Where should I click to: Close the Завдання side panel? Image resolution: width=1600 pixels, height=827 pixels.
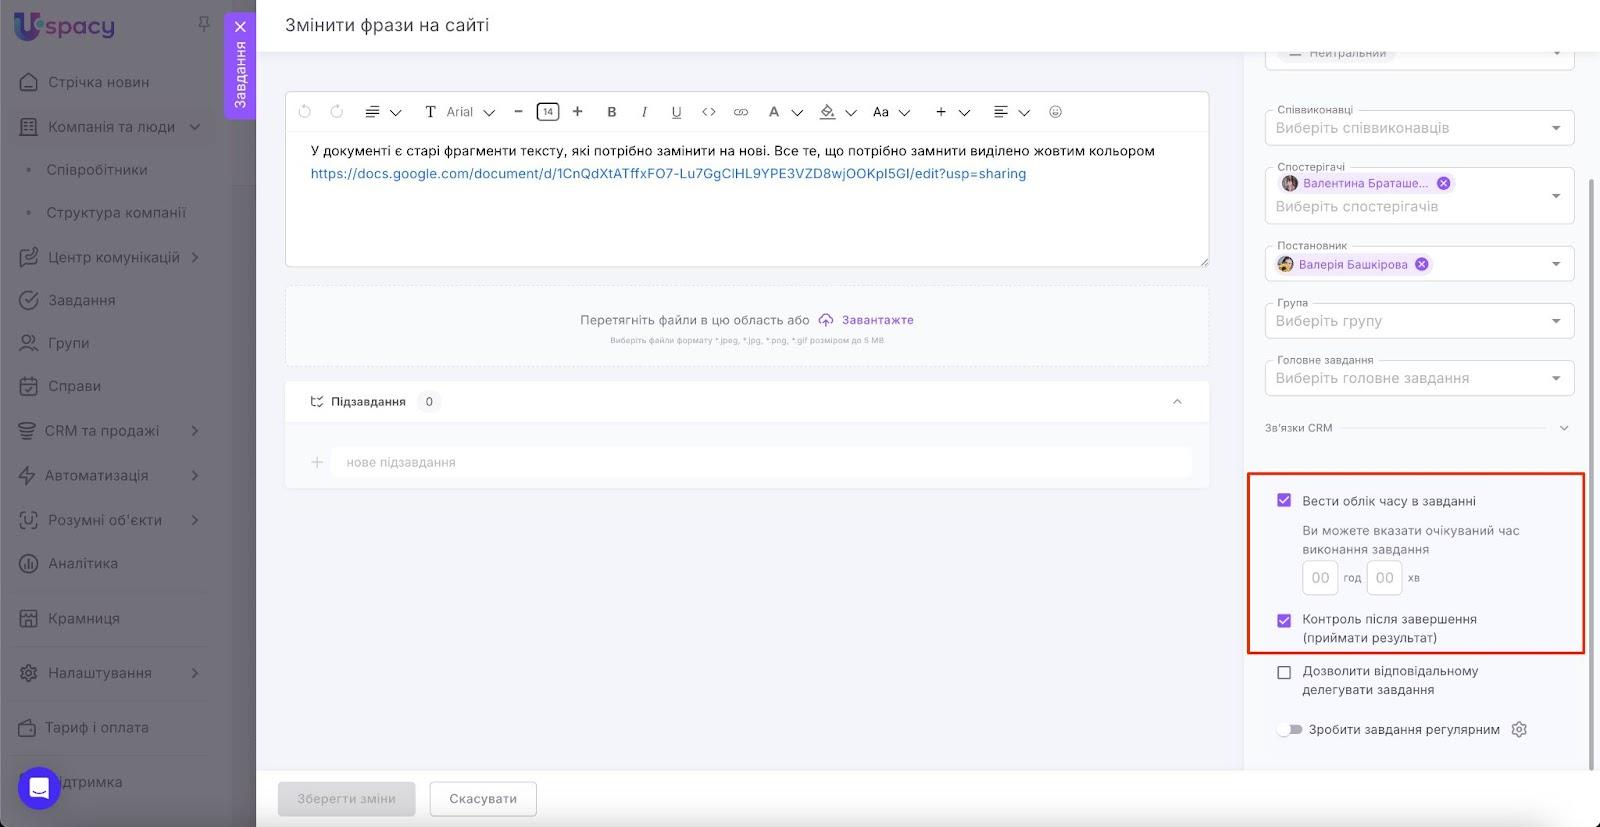[240, 27]
